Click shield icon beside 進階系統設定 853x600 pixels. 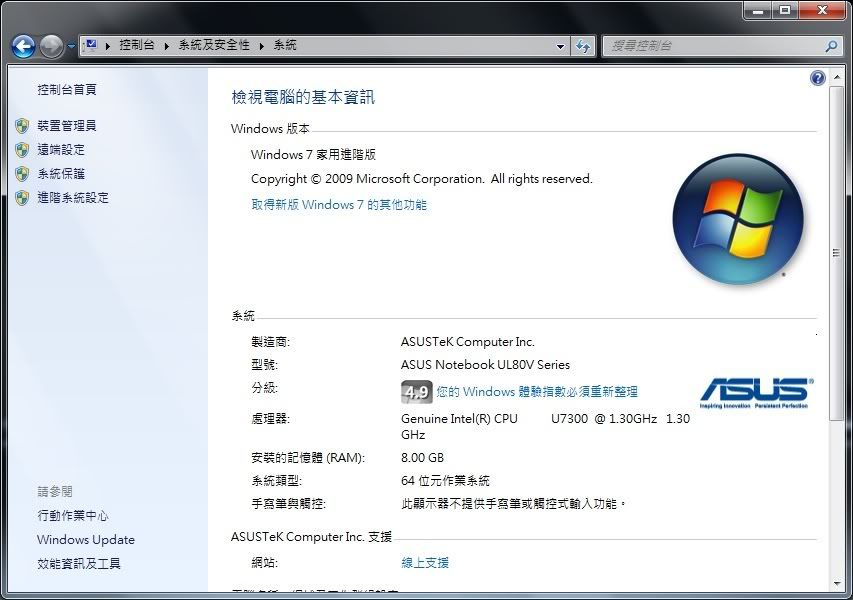[x=22, y=197]
